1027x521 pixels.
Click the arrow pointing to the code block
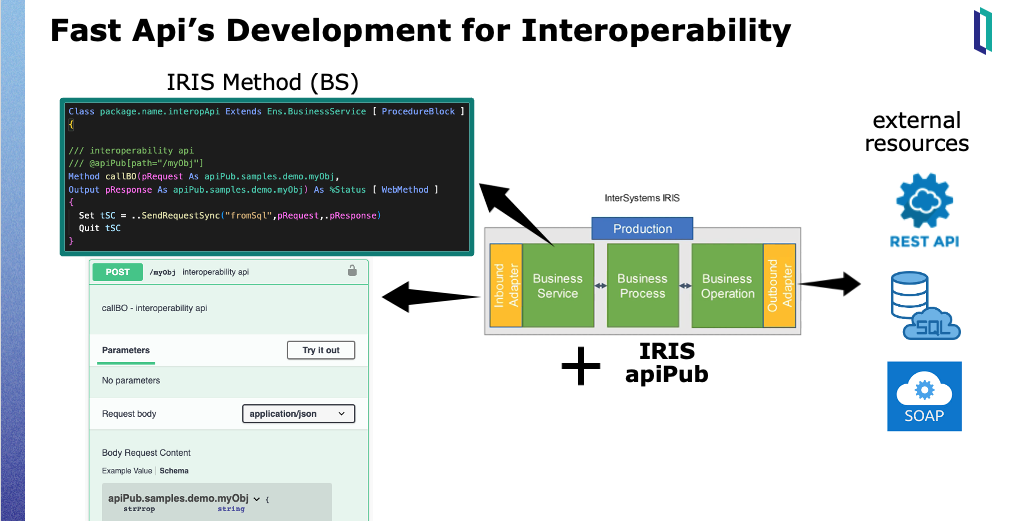point(515,212)
